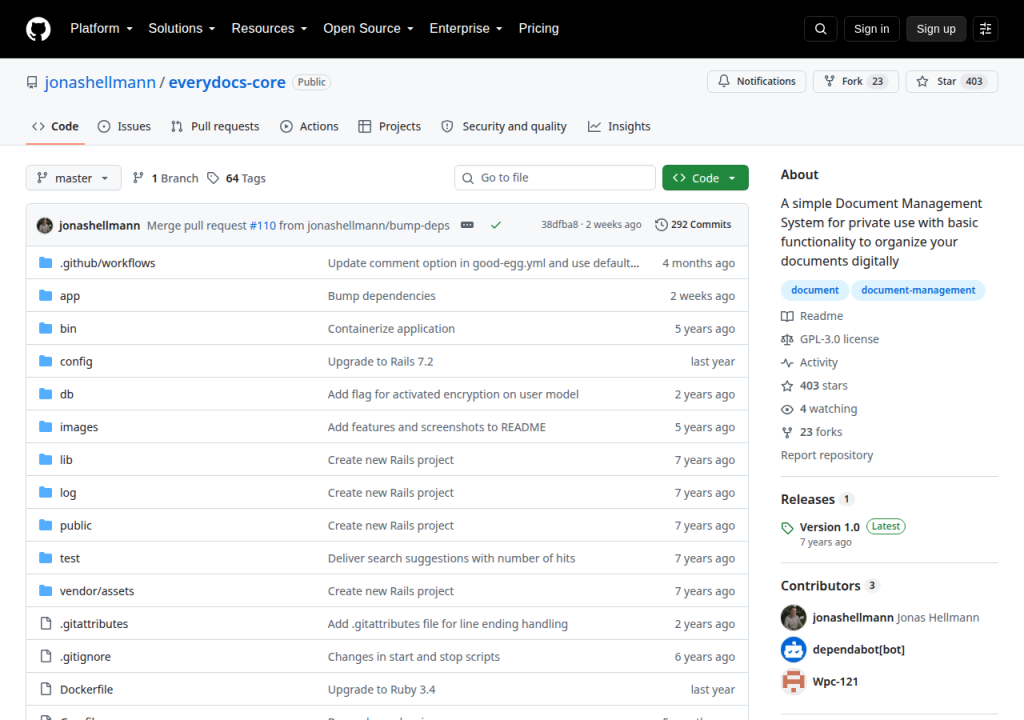Open the search magnifier button in header
Screen dimensions: 1024x720
pos(820,29)
